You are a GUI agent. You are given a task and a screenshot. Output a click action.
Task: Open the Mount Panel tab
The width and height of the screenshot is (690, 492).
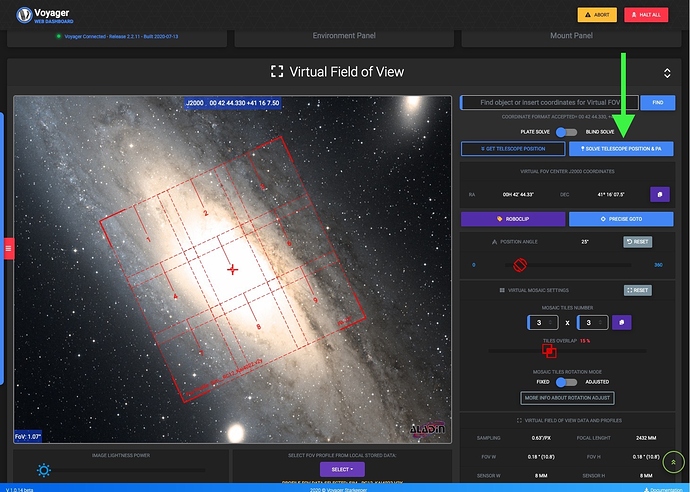(x=571, y=36)
